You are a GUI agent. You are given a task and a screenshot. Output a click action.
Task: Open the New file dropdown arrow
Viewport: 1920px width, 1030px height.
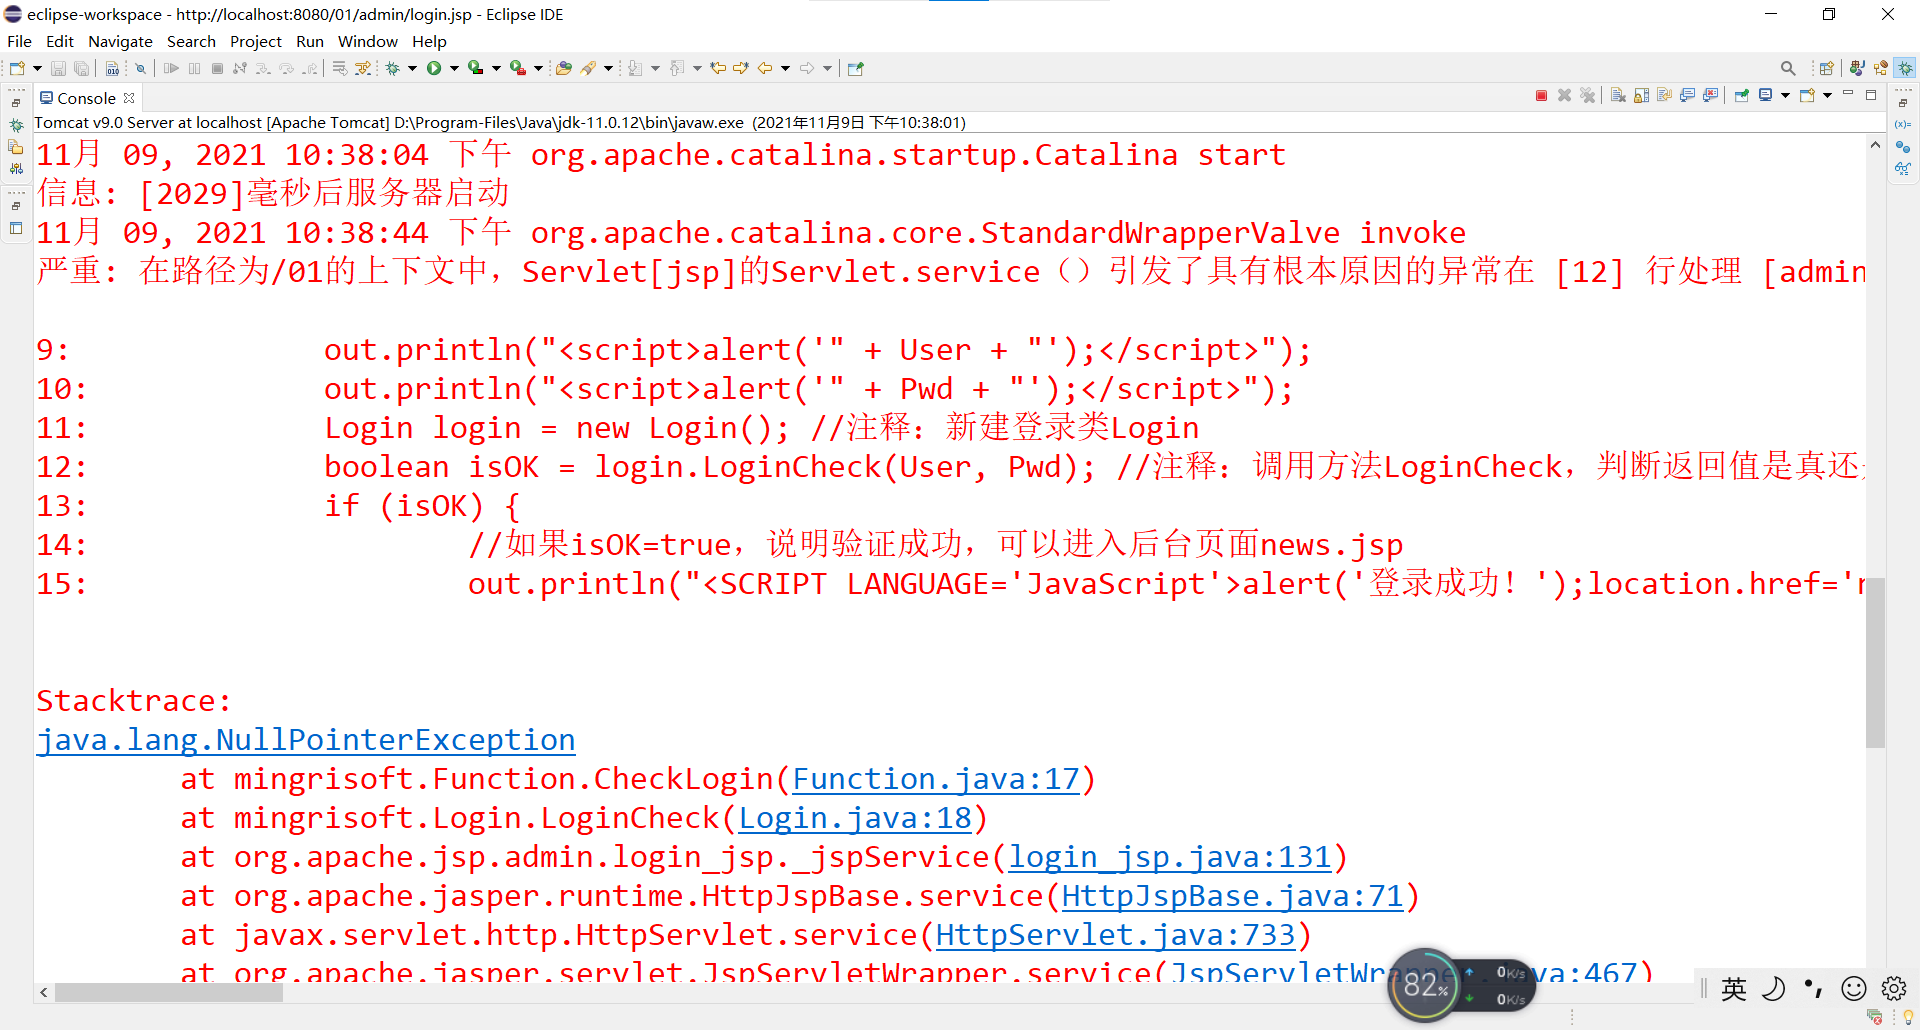point(37,68)
